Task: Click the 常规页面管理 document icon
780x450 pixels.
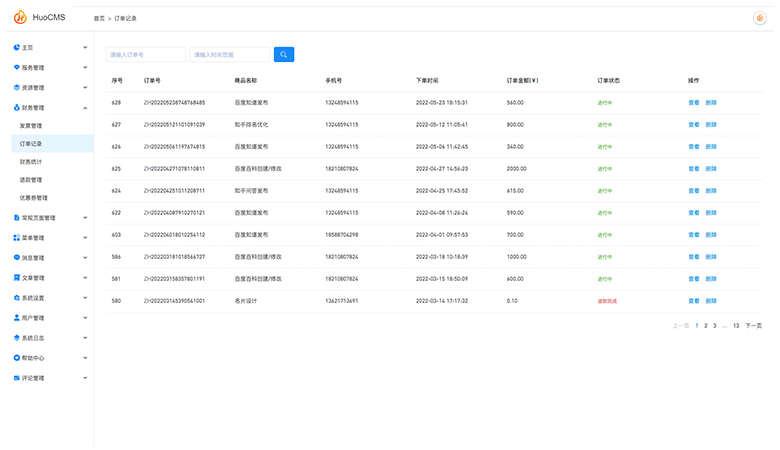Action: click(16, 217)
